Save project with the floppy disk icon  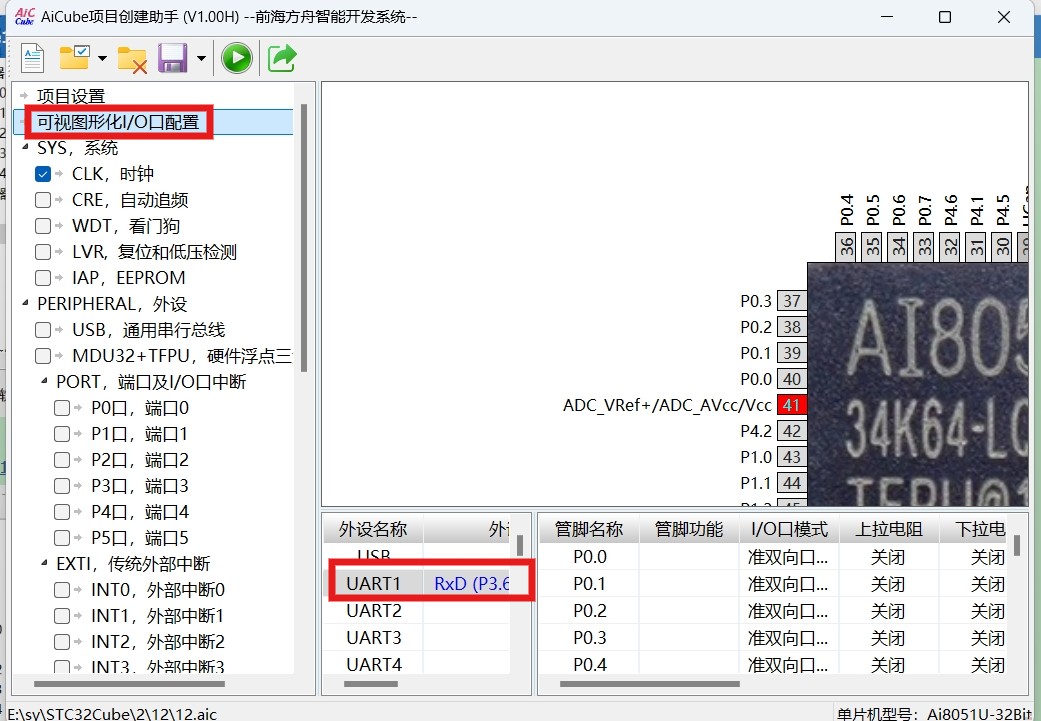[173, 58]
